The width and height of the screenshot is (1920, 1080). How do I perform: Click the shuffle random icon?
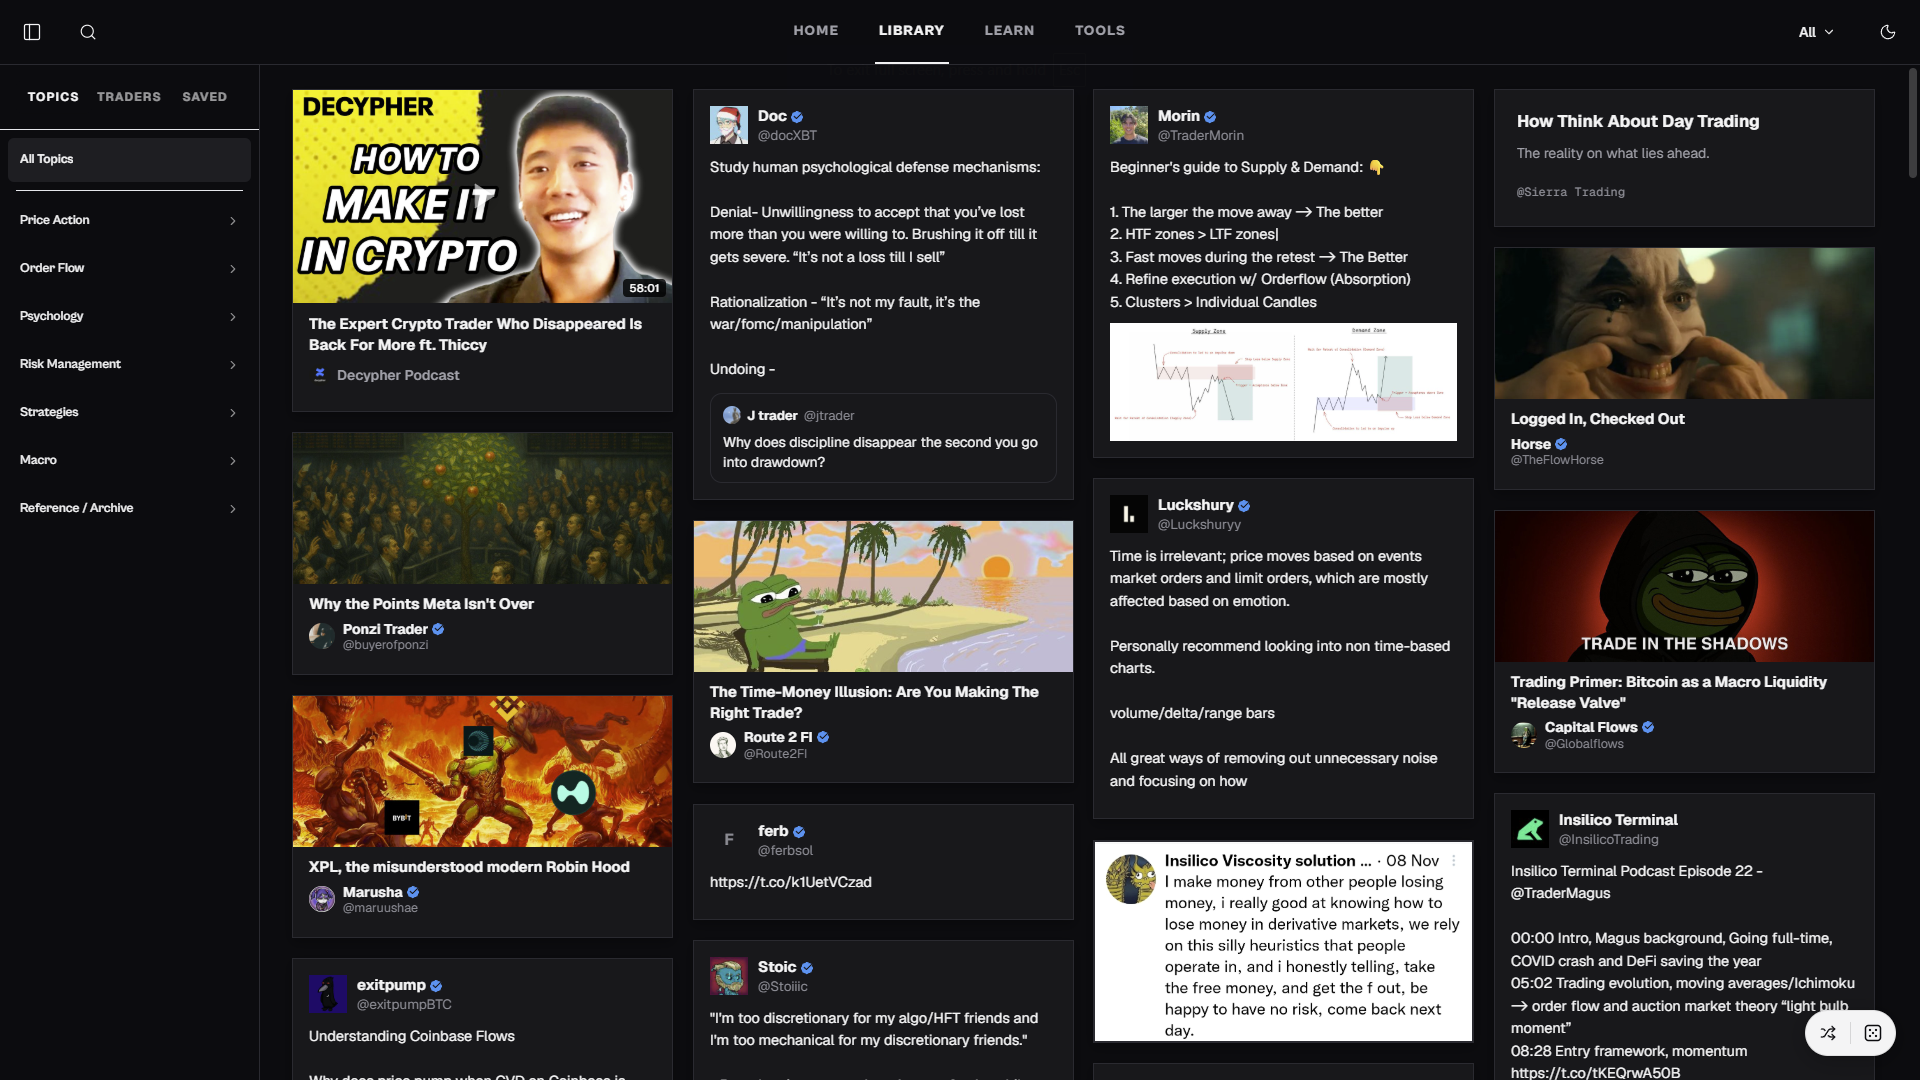1828,1033
